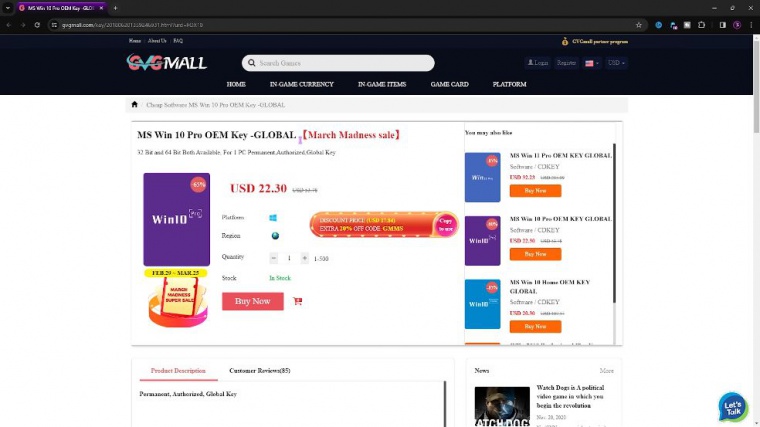Increase quantity with the plus button
The image size is (760, 427).
(304, 258)
